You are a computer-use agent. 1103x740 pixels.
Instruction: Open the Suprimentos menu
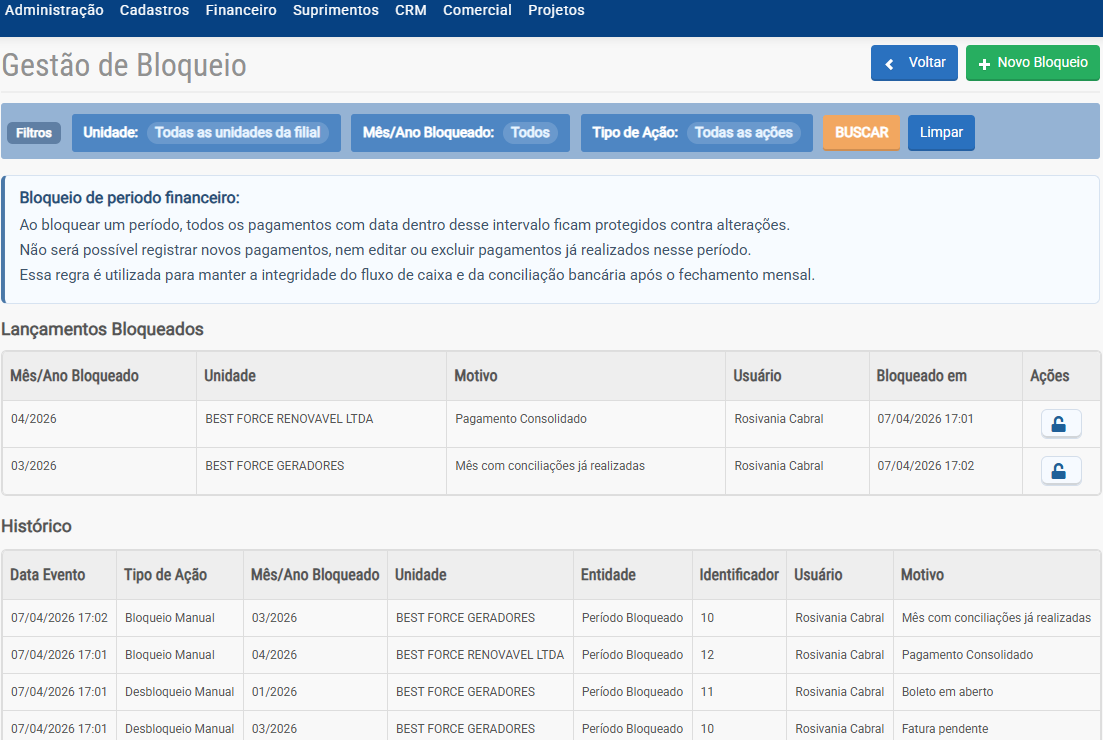335,10
